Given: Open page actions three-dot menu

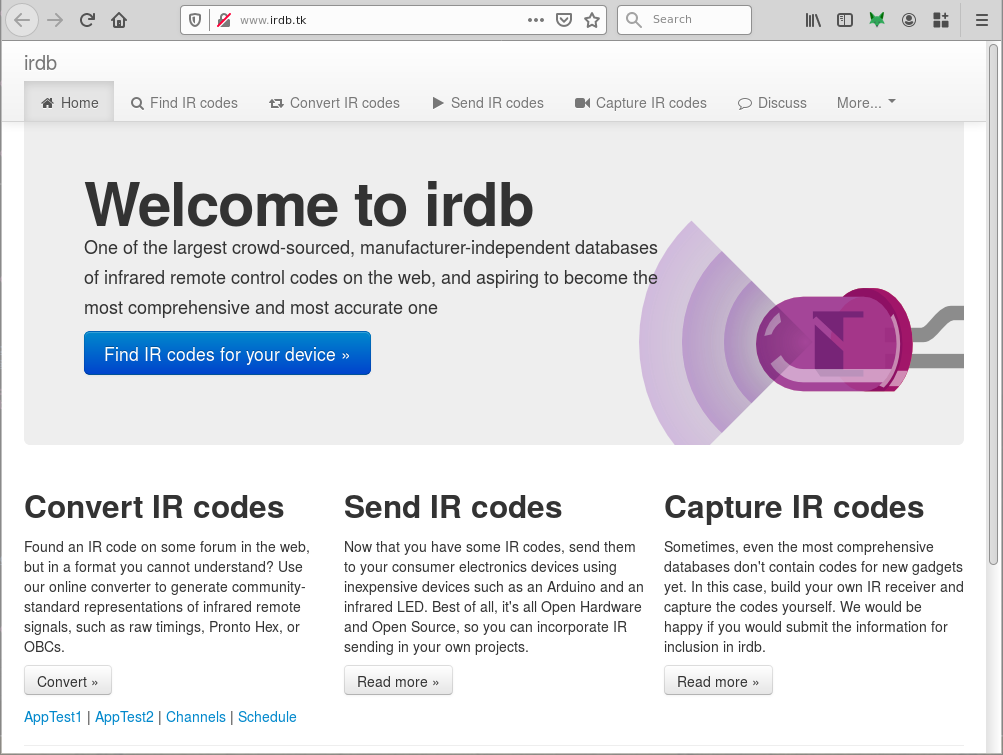Looking at the screenshot, I should click(x=536, y=20).
